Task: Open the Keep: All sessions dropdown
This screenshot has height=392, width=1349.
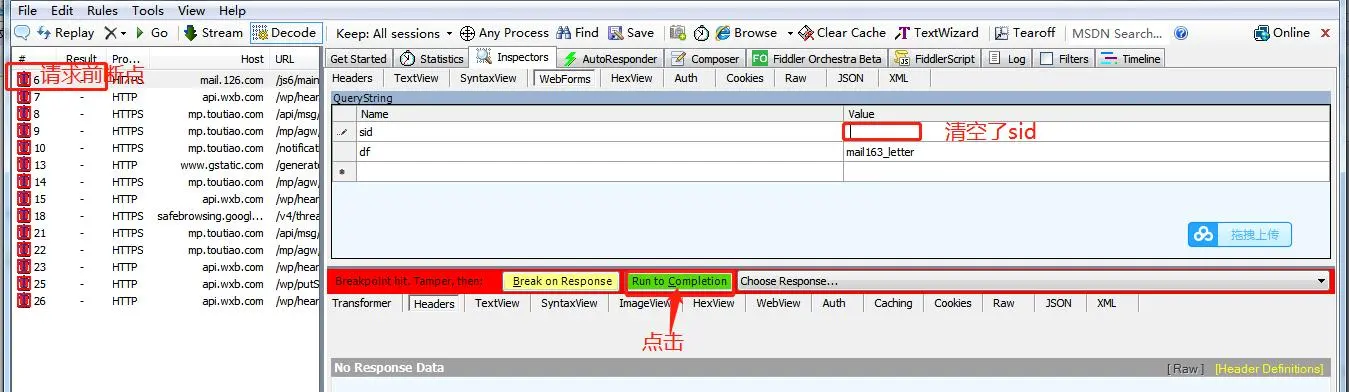Action: (x=394, y=33)
